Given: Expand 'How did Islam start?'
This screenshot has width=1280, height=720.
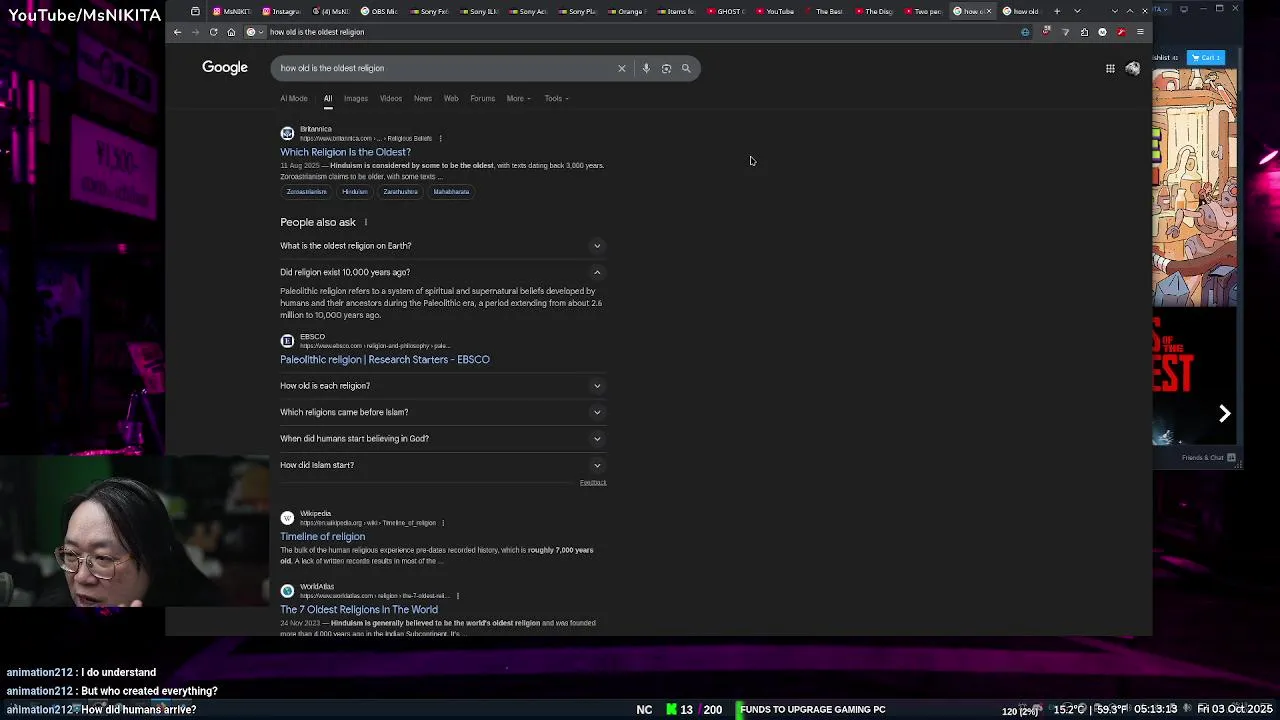Looking at the screenshot, I should pos(443,465).
